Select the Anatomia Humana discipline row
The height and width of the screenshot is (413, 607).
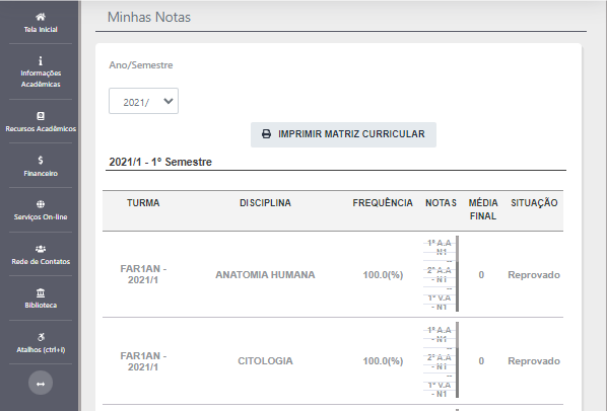(x=265, y=274)
